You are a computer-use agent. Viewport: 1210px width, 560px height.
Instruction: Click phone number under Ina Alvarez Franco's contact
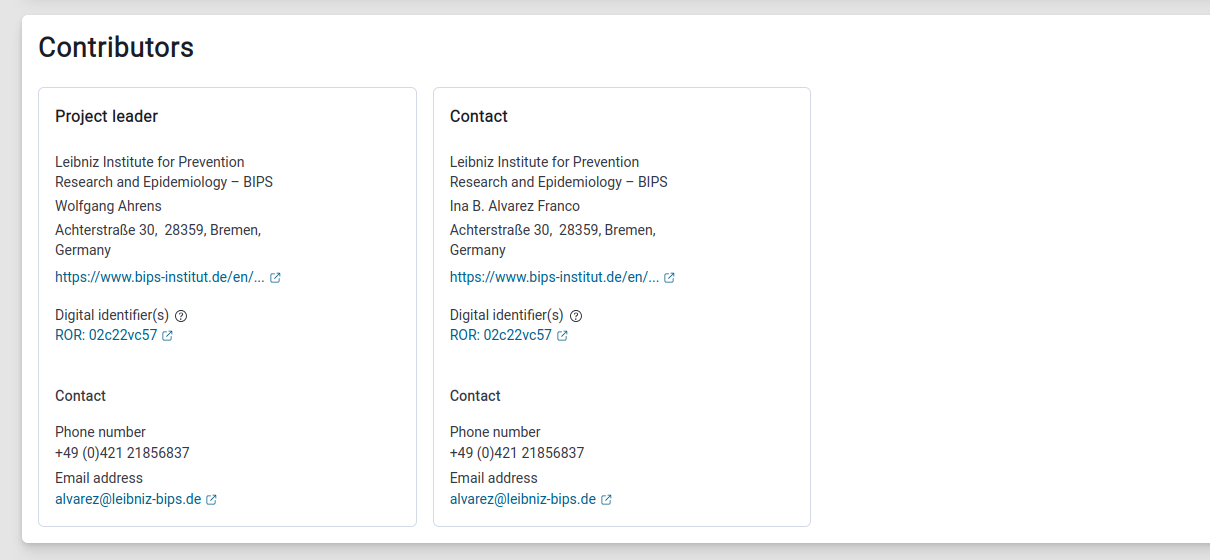coord(517,453)
